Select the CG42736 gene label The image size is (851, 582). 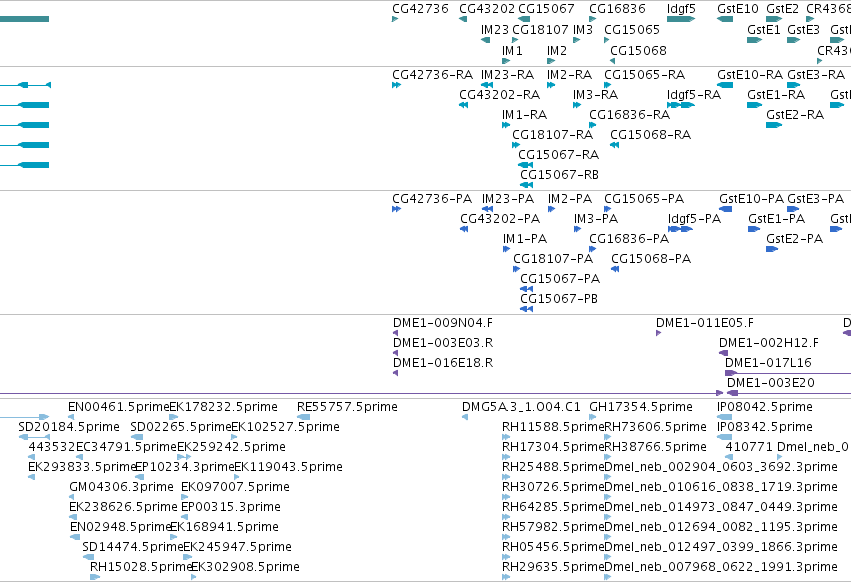(x=420, y=9)
